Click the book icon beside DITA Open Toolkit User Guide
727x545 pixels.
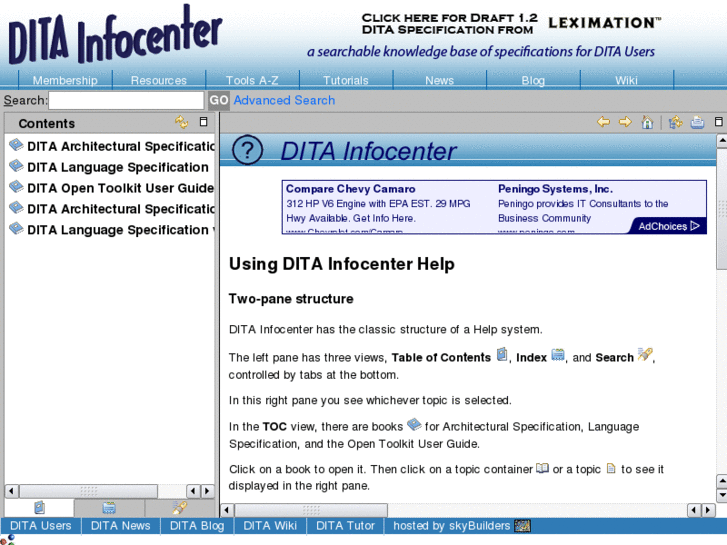pyautogui.click(x=16, y=186)
